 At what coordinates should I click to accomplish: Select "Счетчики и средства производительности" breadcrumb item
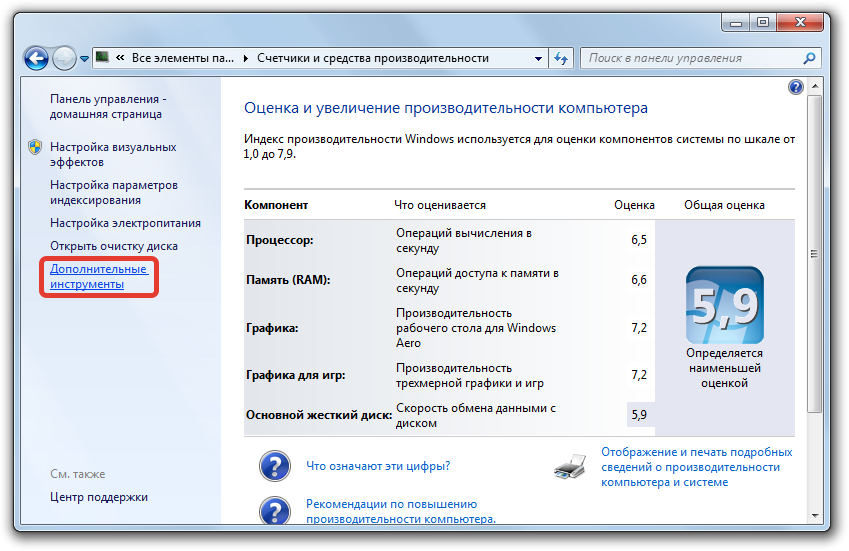[x=372, y=58]
